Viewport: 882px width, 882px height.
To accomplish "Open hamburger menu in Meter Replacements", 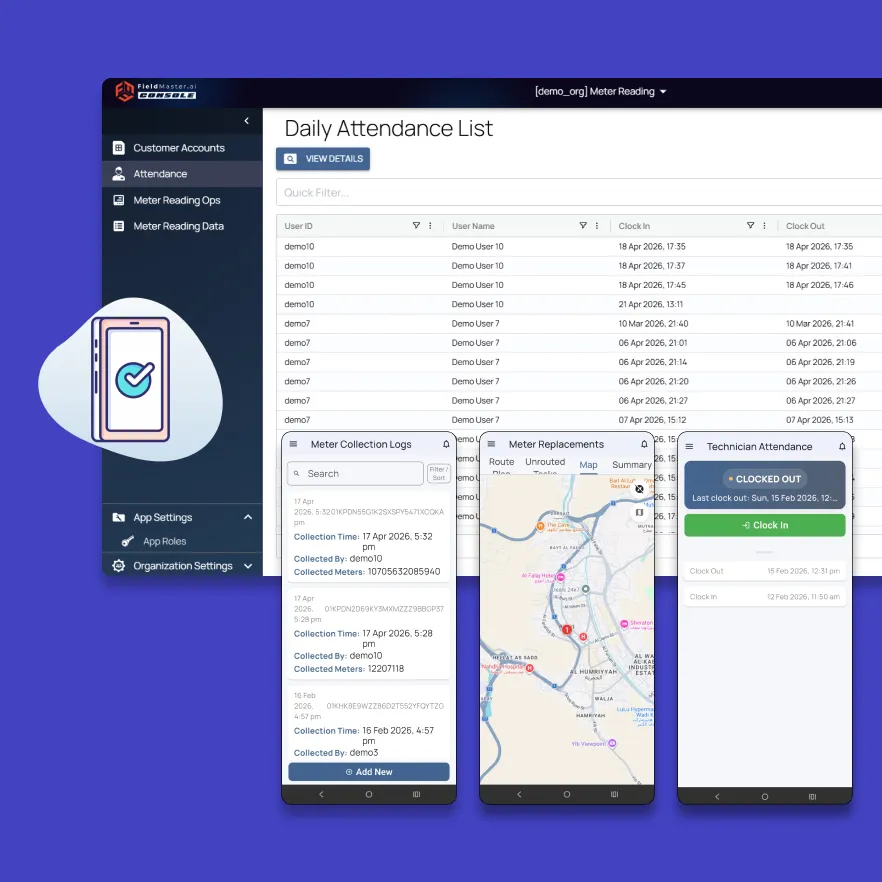I will (491, 444).
